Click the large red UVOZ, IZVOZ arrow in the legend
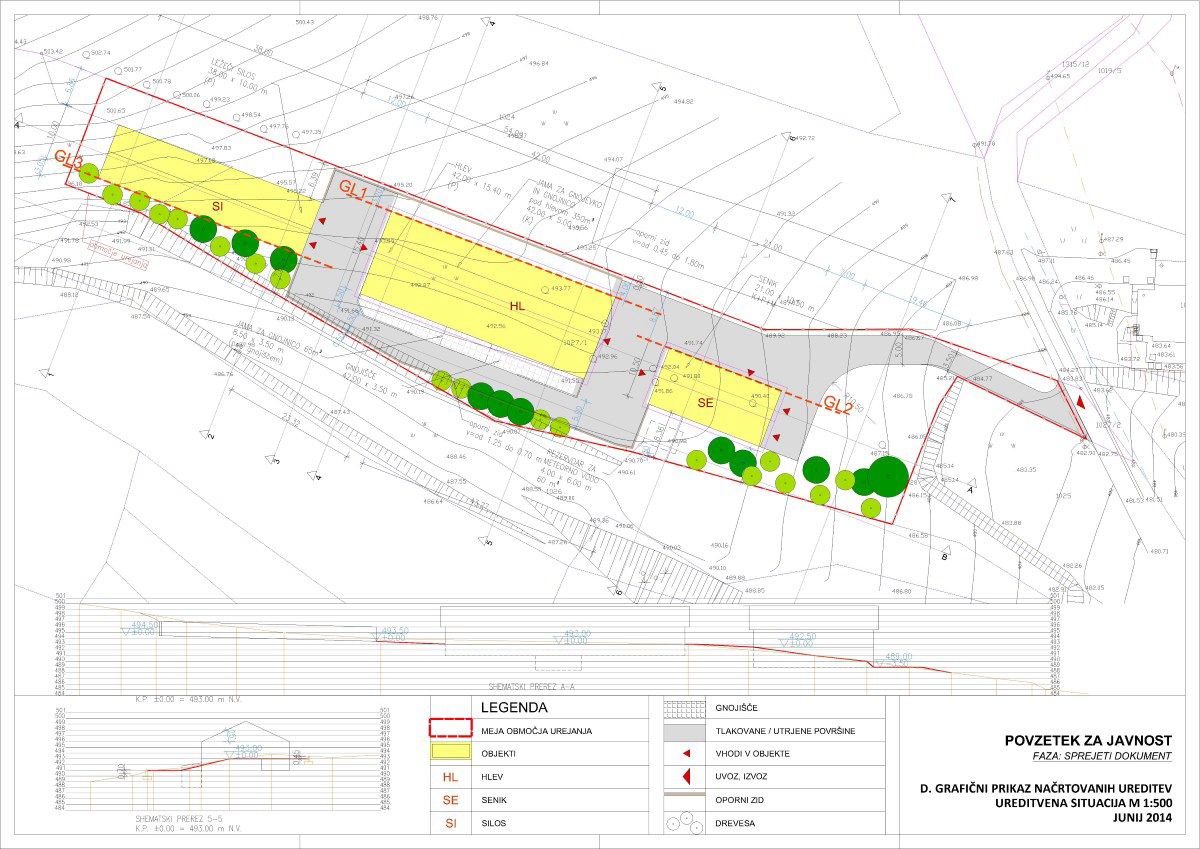The width and height of the screenshot is (1200, 849). click(687, 775)
